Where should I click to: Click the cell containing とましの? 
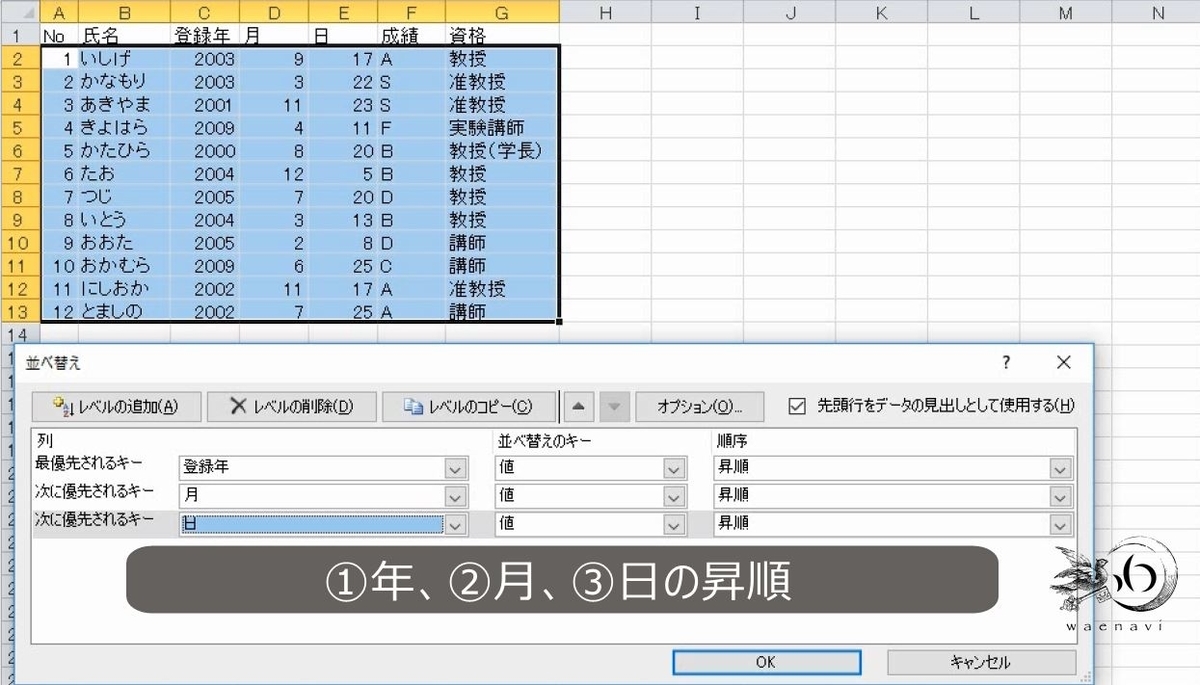(x=123, y=311)
